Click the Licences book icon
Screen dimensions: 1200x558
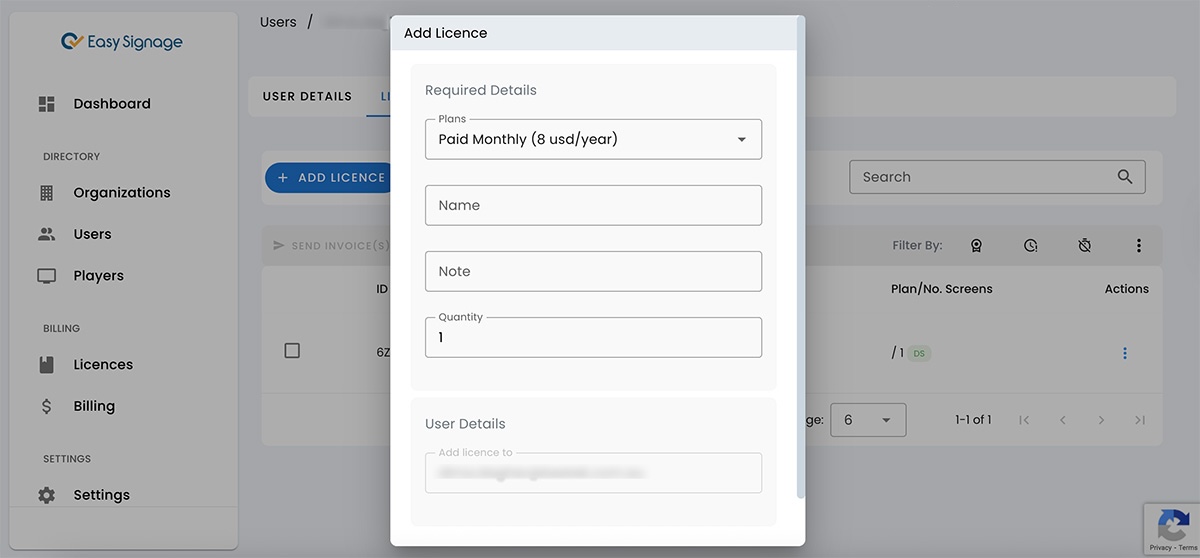pyautogui.click(x=46, y=365)
